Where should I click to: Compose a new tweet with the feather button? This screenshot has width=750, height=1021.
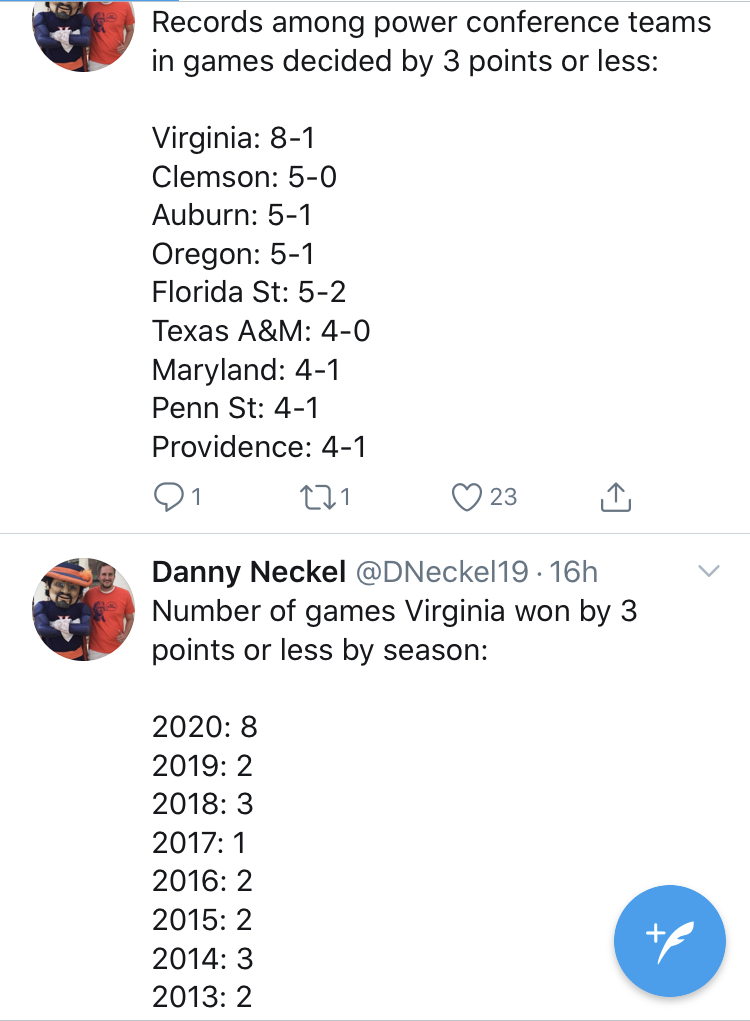(x=669, y=941)
